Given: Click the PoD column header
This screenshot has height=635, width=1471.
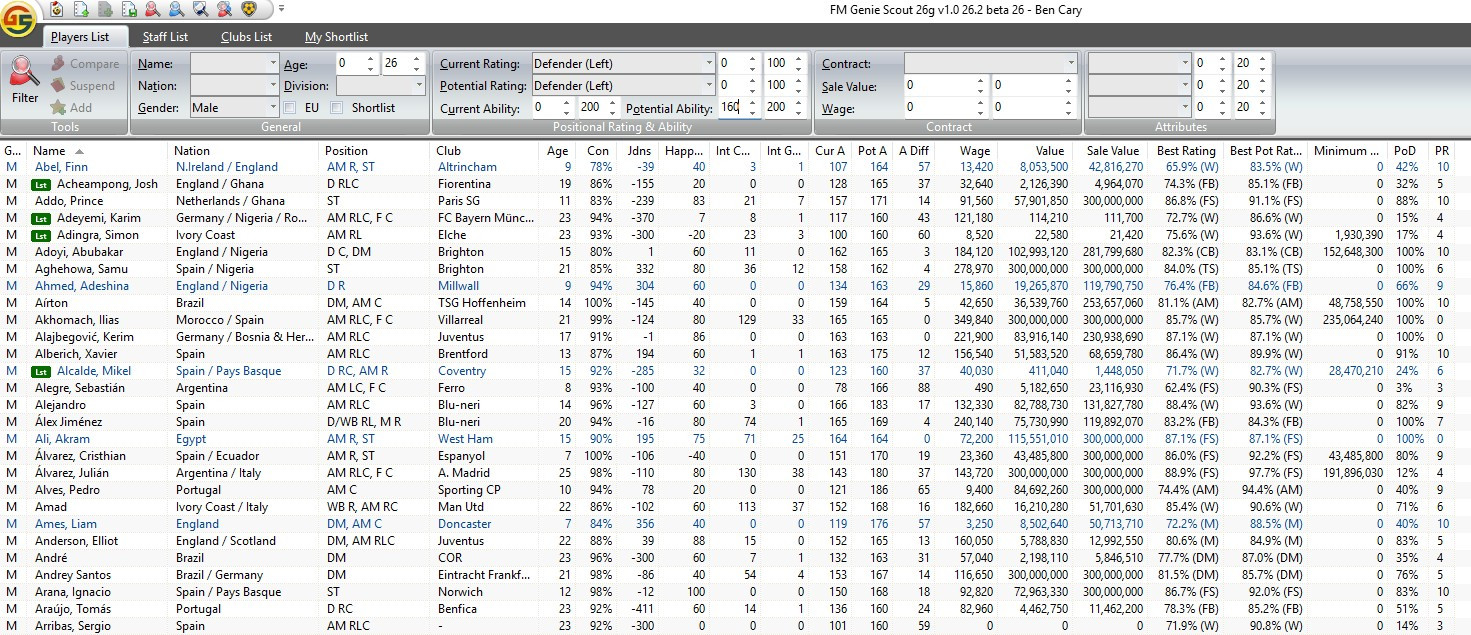Looking at the screenshot, I should (x=1405, y=151).
